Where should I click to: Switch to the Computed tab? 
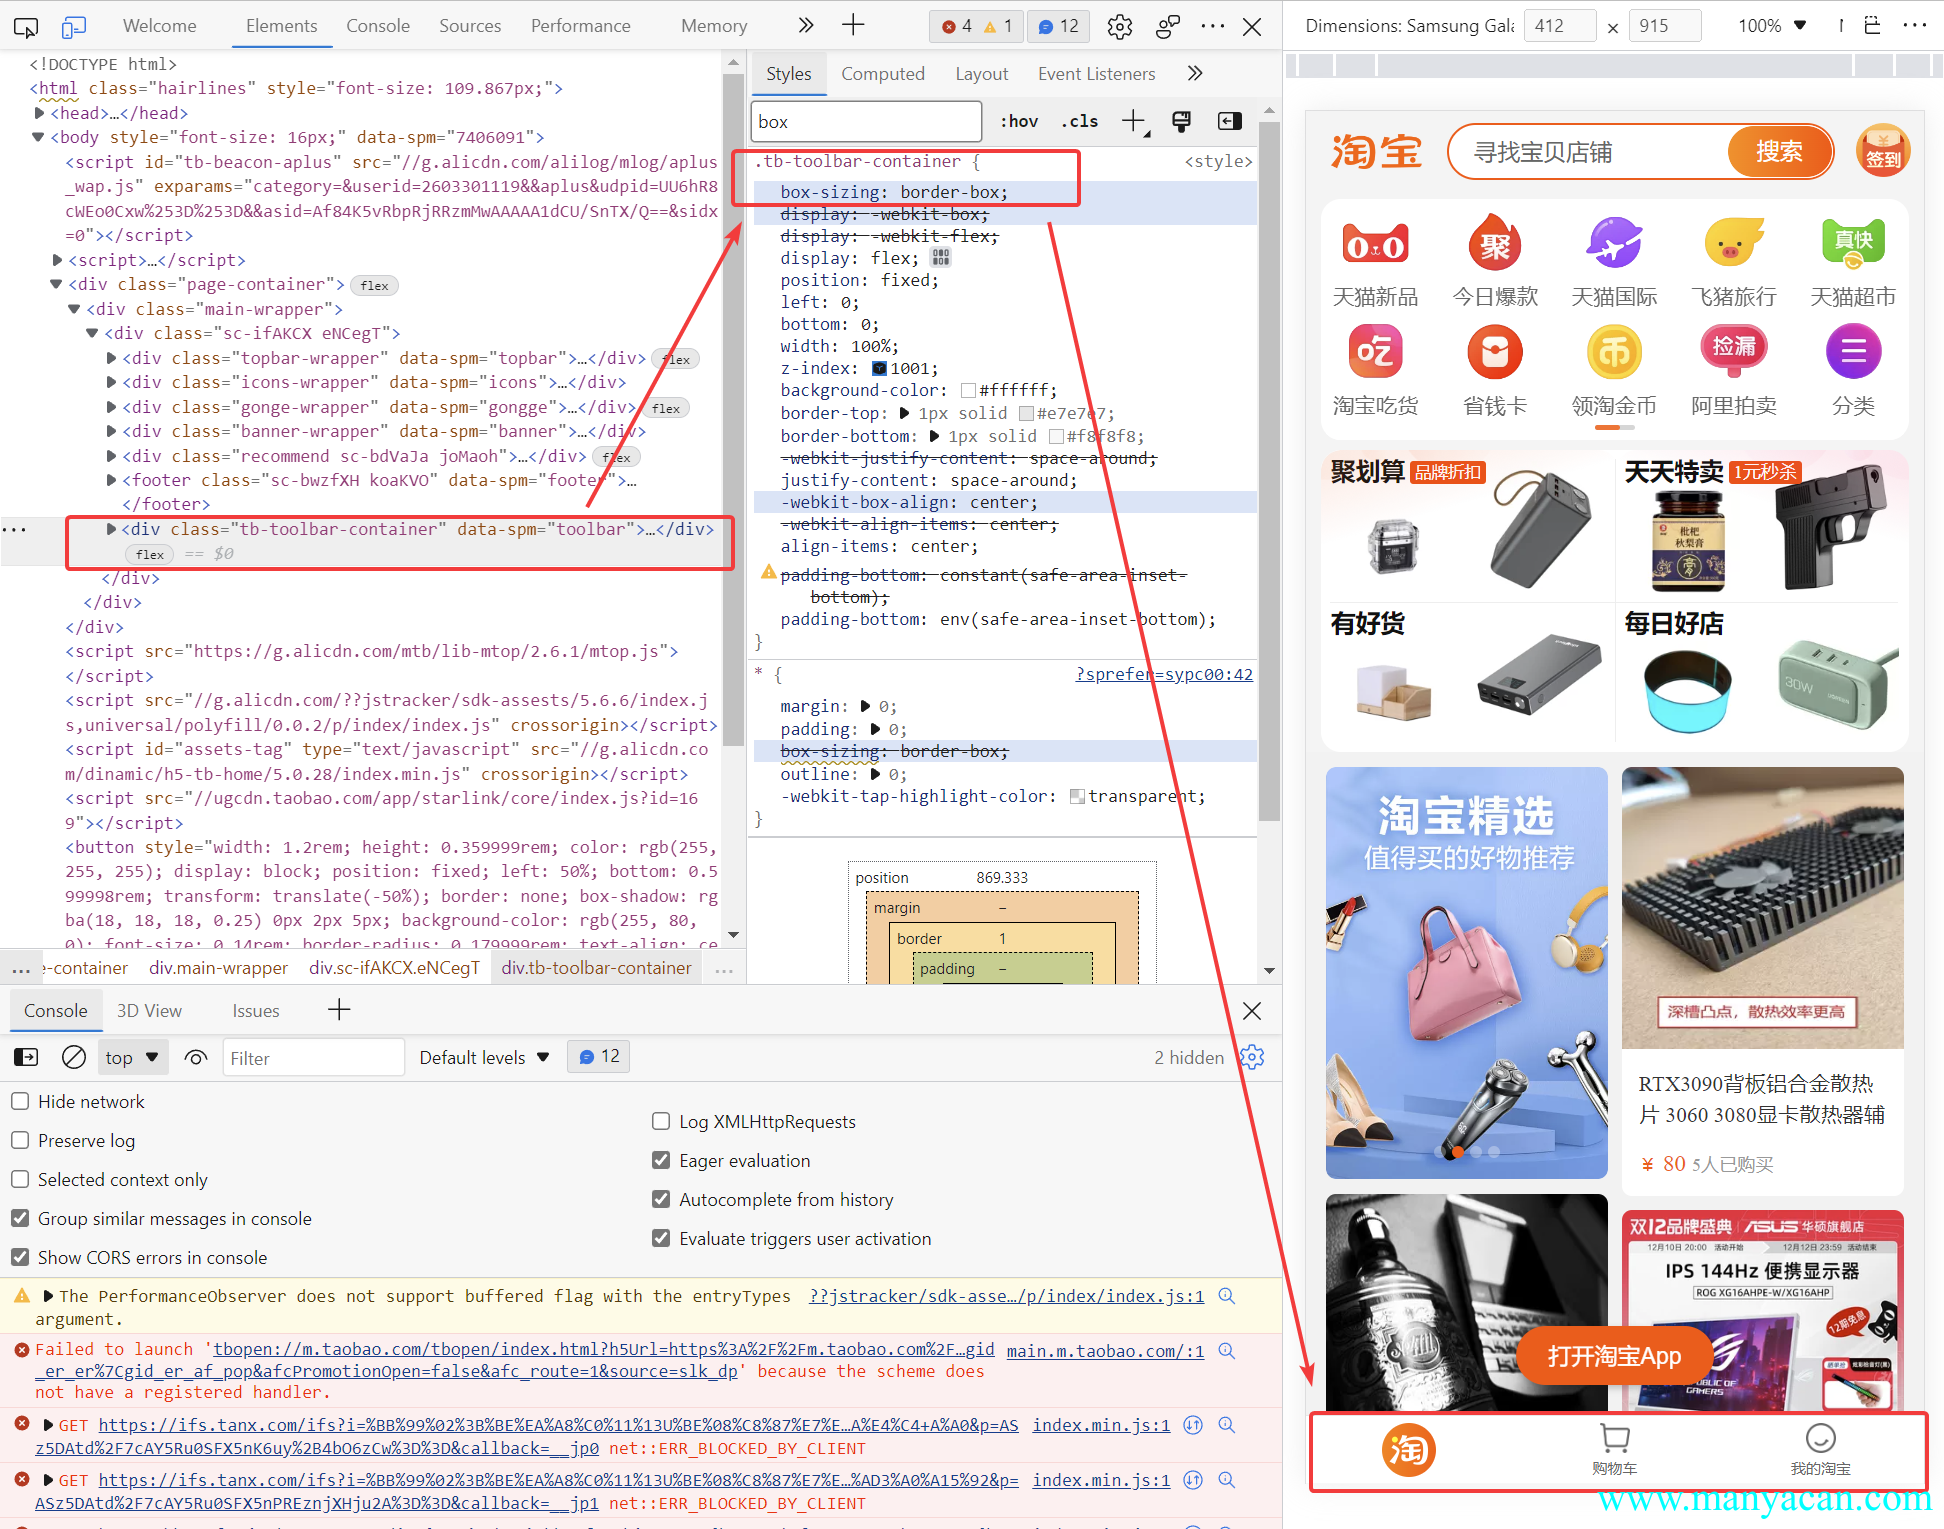click(882, 74)
